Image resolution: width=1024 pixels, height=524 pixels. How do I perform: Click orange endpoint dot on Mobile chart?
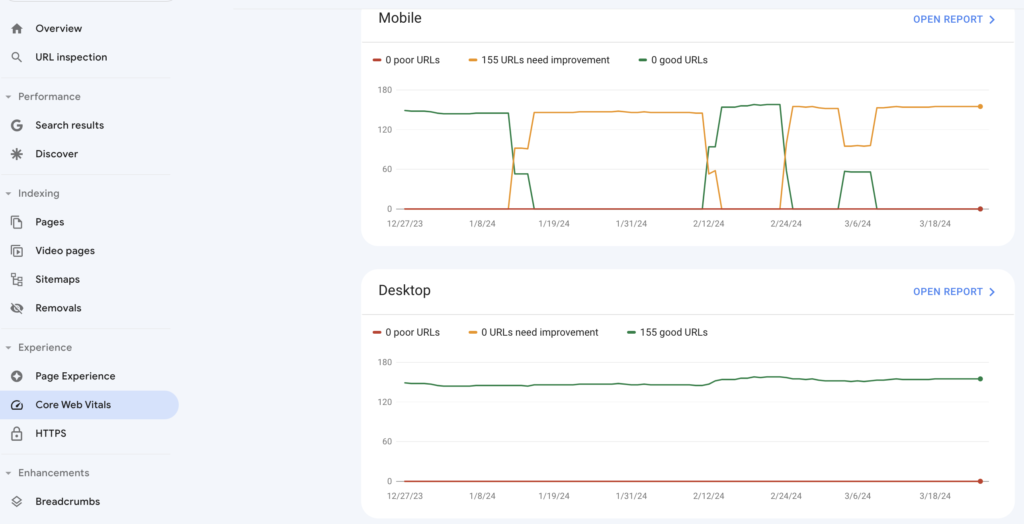point(980,106)
